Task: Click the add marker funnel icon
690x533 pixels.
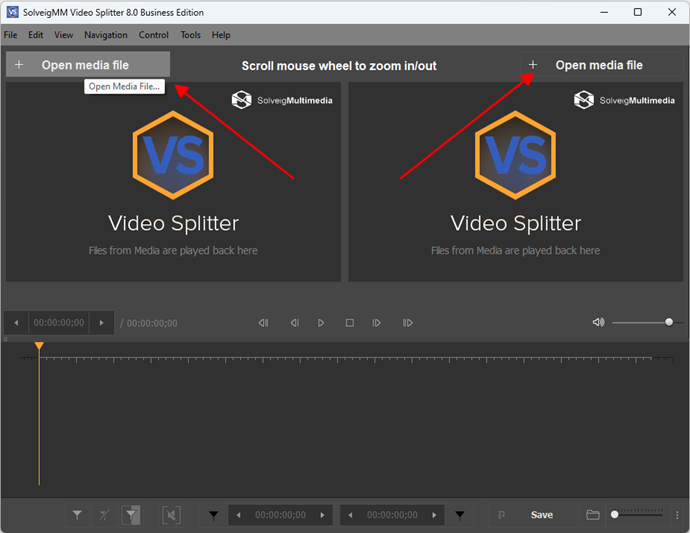Action: (77, 515)
